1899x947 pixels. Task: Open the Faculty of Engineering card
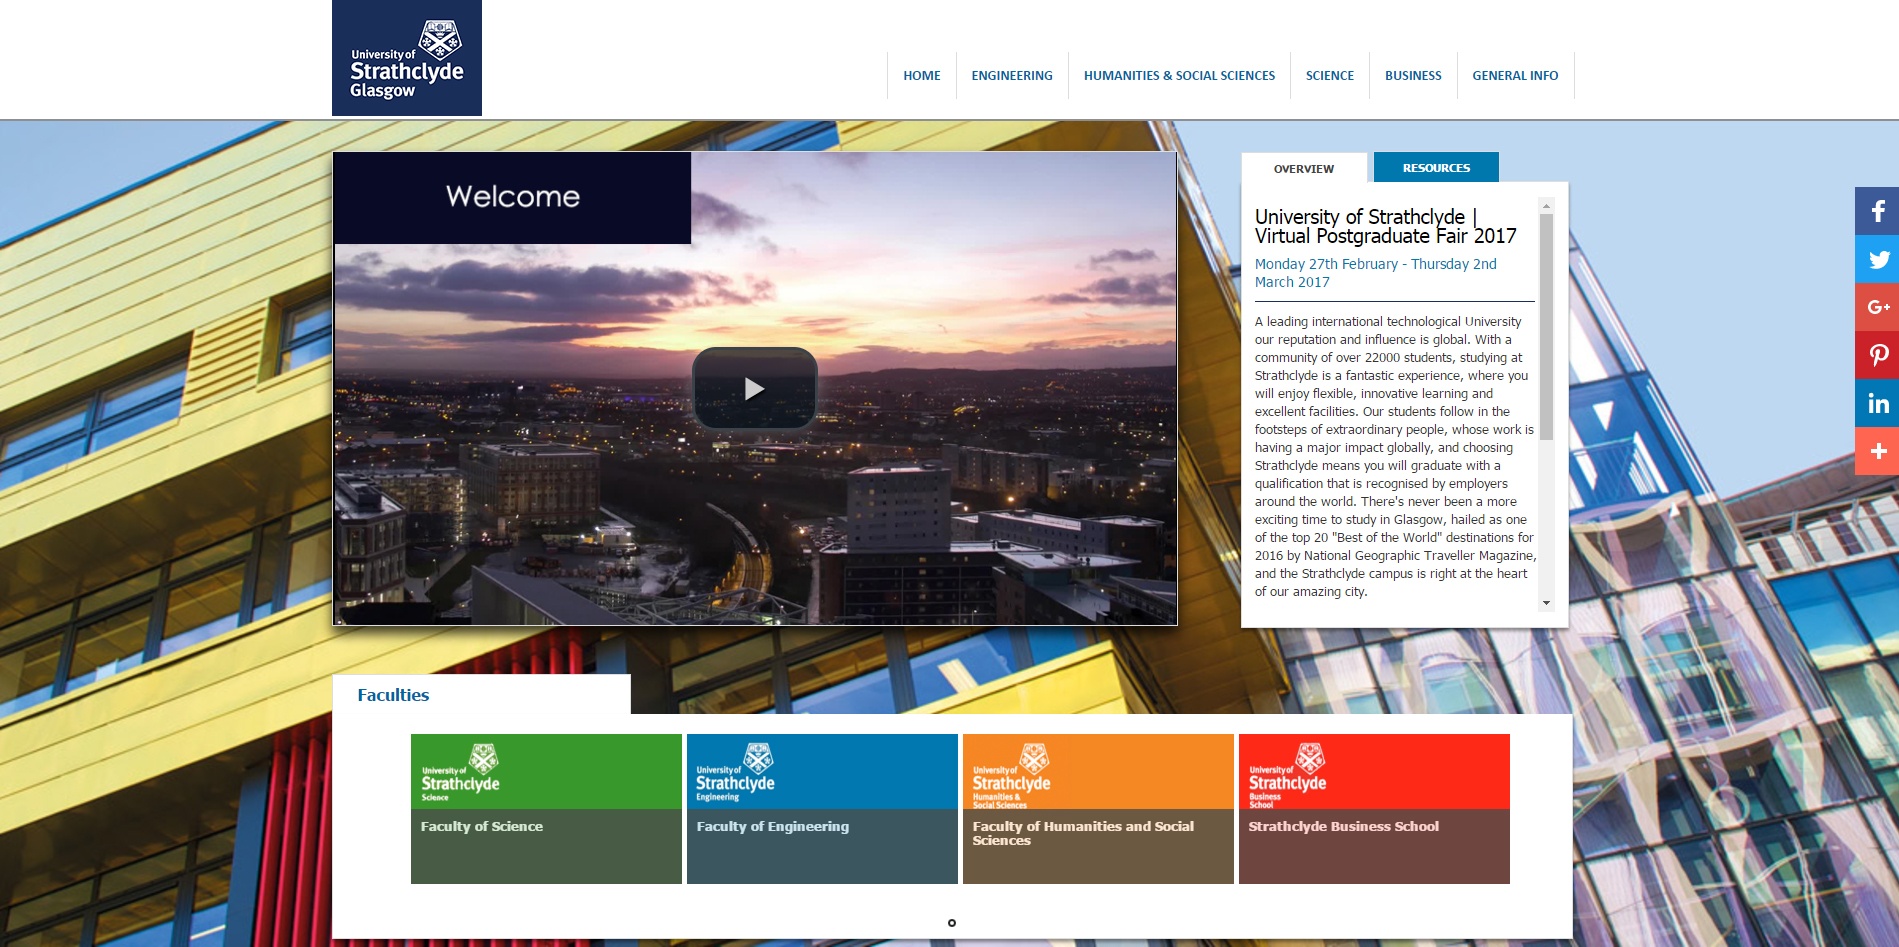(x=822, y=809)
